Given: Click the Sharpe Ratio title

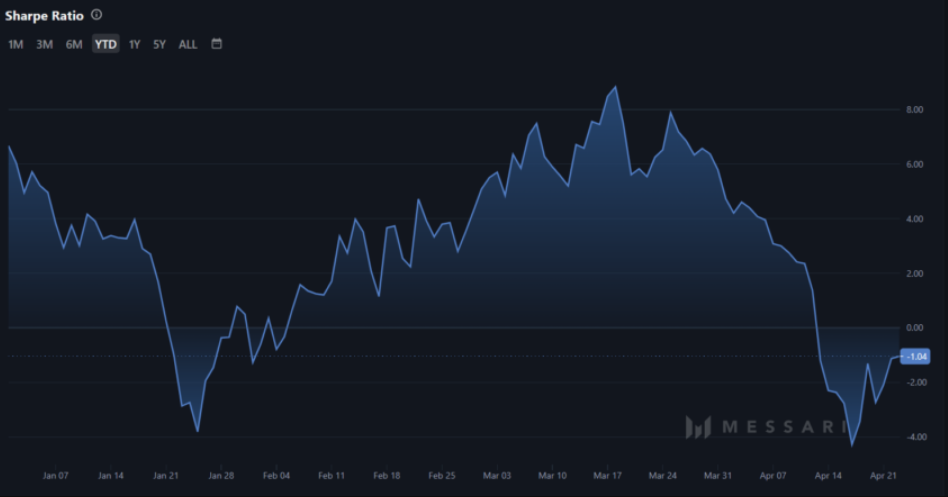Looking at the screenshot, I should point(44,16).
